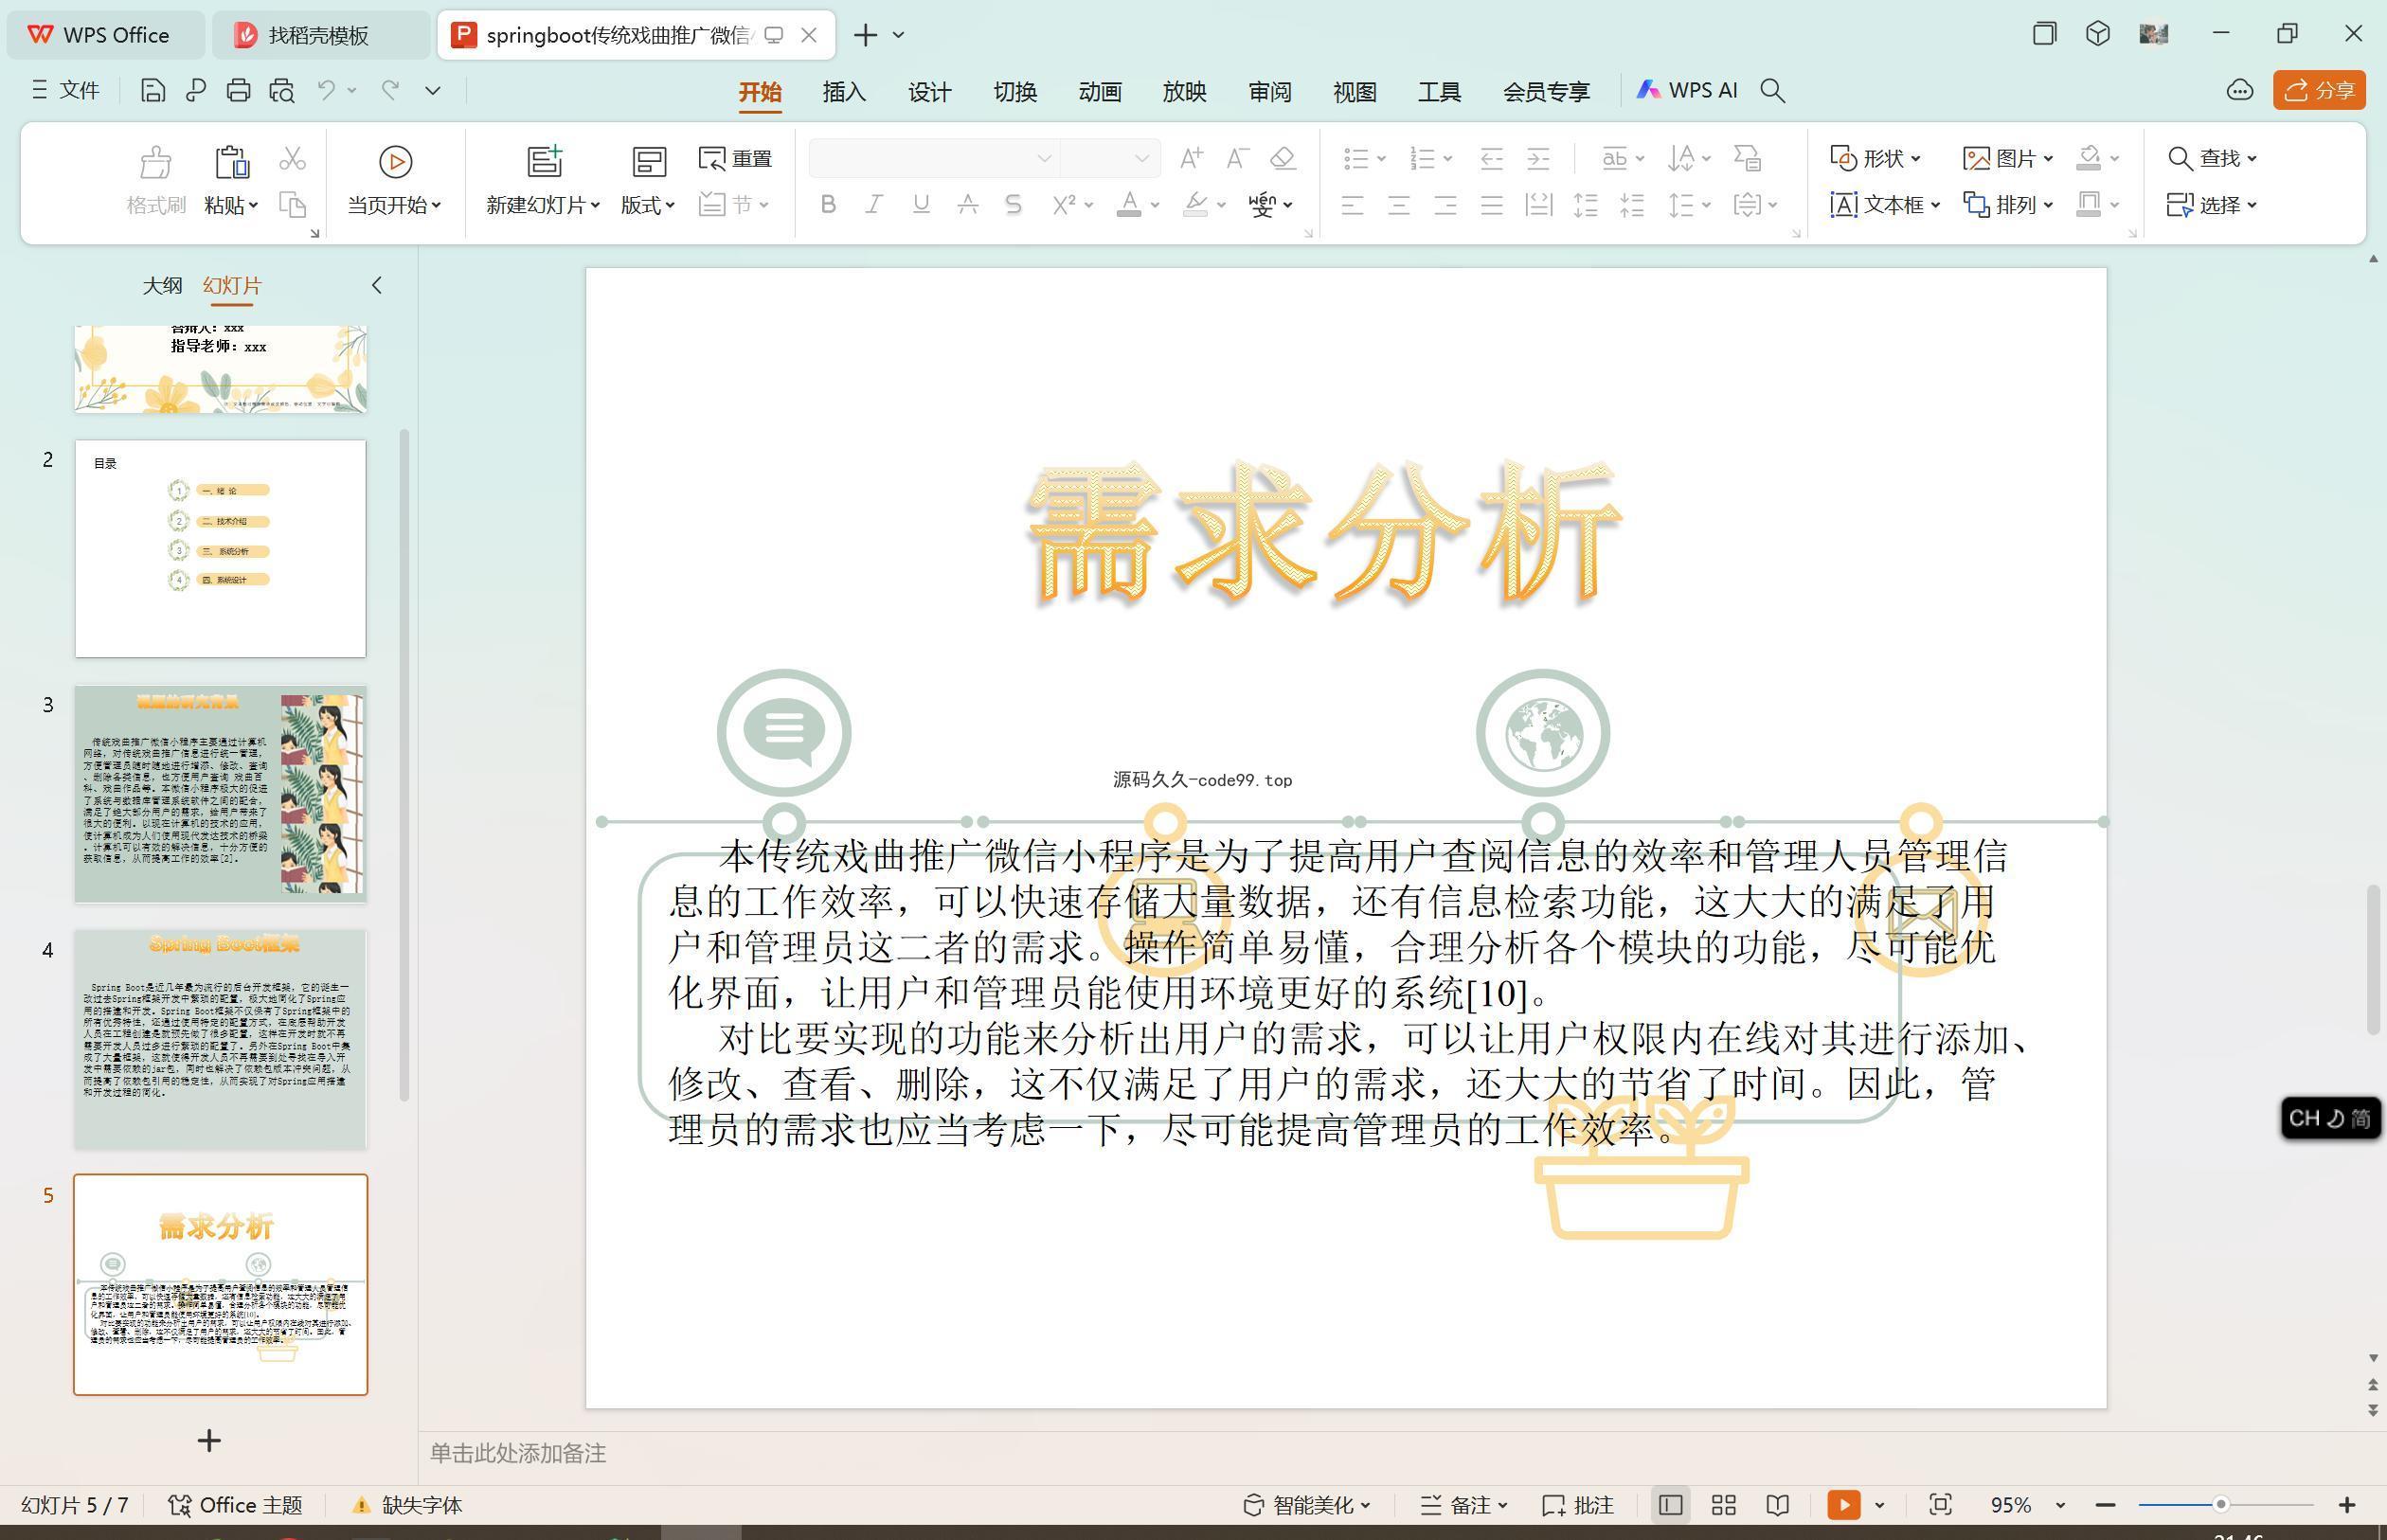Click text highlight color swatch

click(1195, 205)
